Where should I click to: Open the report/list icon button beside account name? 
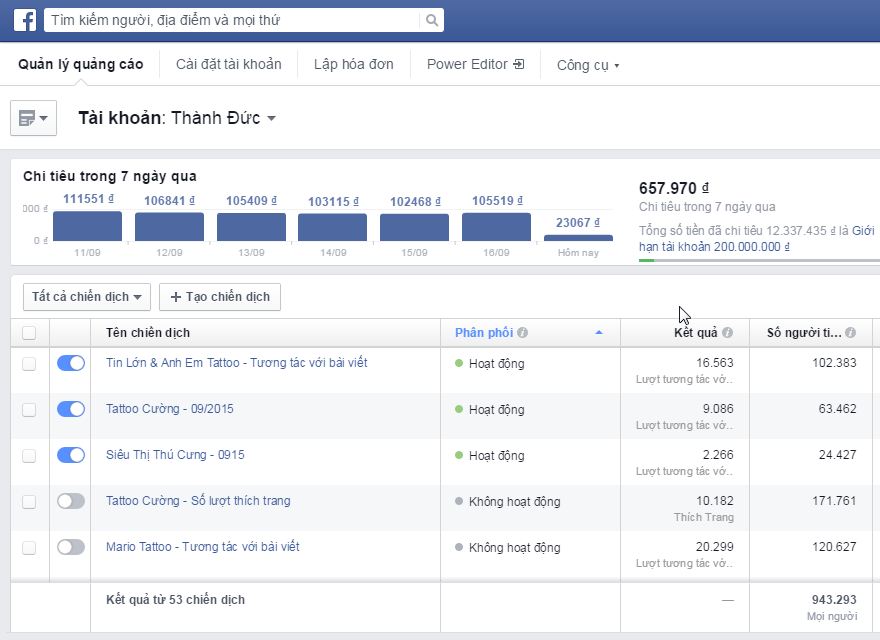[33, 118]
